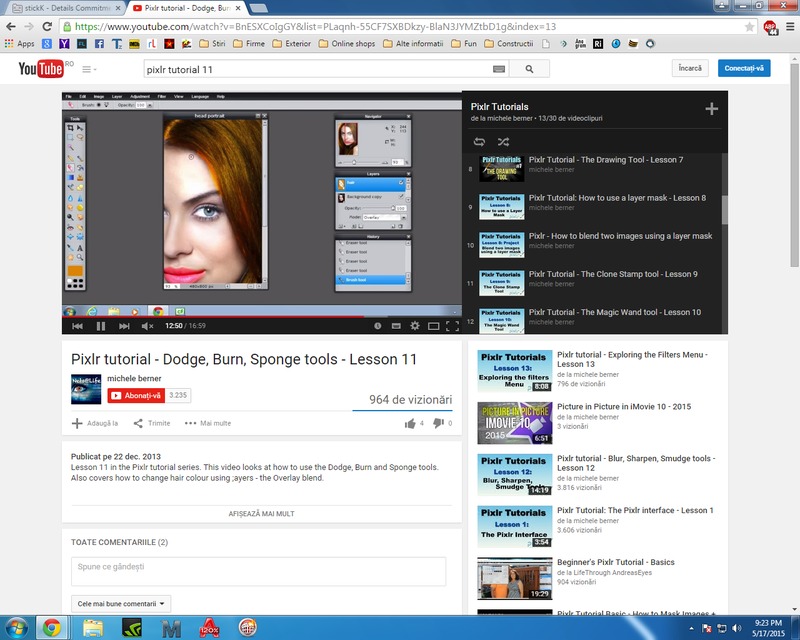Screen dimensions: 800x640
Task: Open the michele berner channel link under the title
Action: click(x=134, y=379)
